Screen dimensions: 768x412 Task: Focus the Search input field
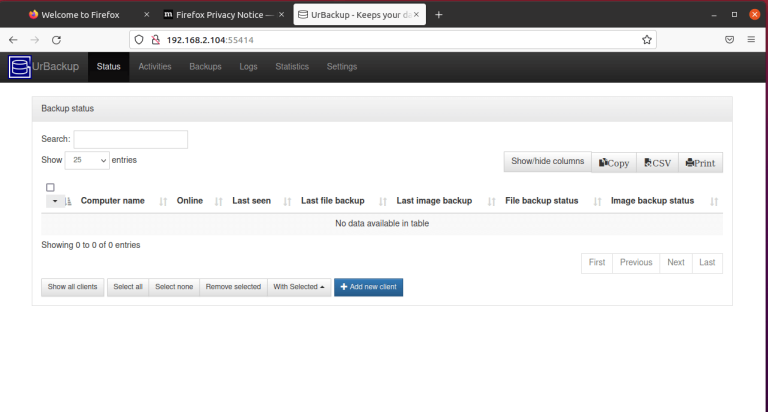tap(131, 139)
